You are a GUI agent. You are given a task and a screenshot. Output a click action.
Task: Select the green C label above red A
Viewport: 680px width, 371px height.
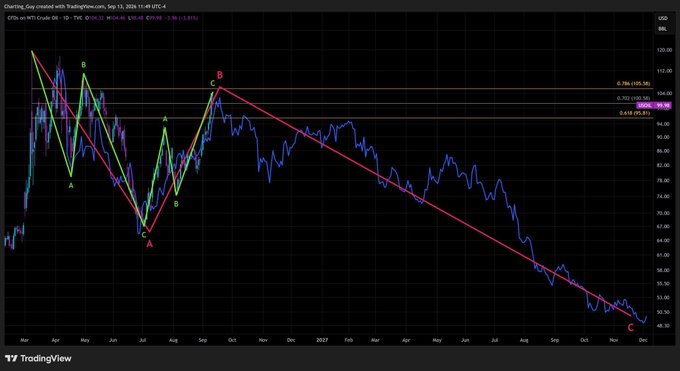[x=144, y=235]
